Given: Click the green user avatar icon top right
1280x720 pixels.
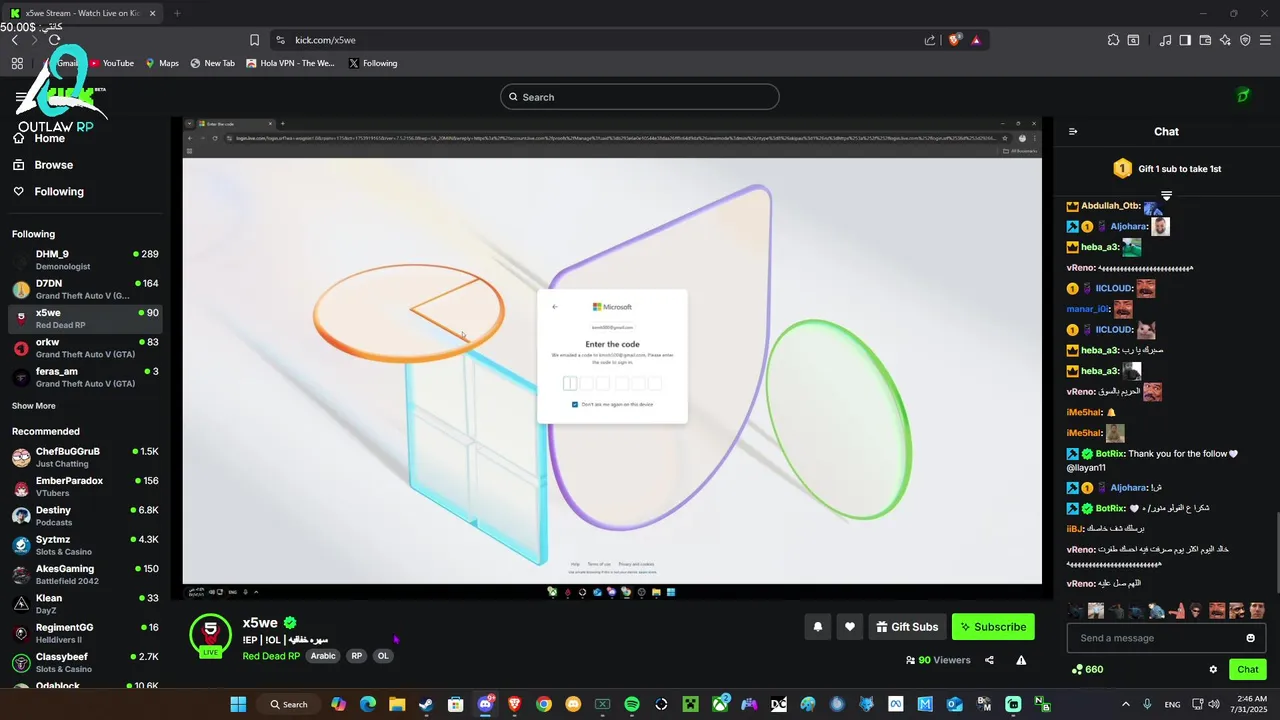Looking at the screenshot, I should point(1243,96).
